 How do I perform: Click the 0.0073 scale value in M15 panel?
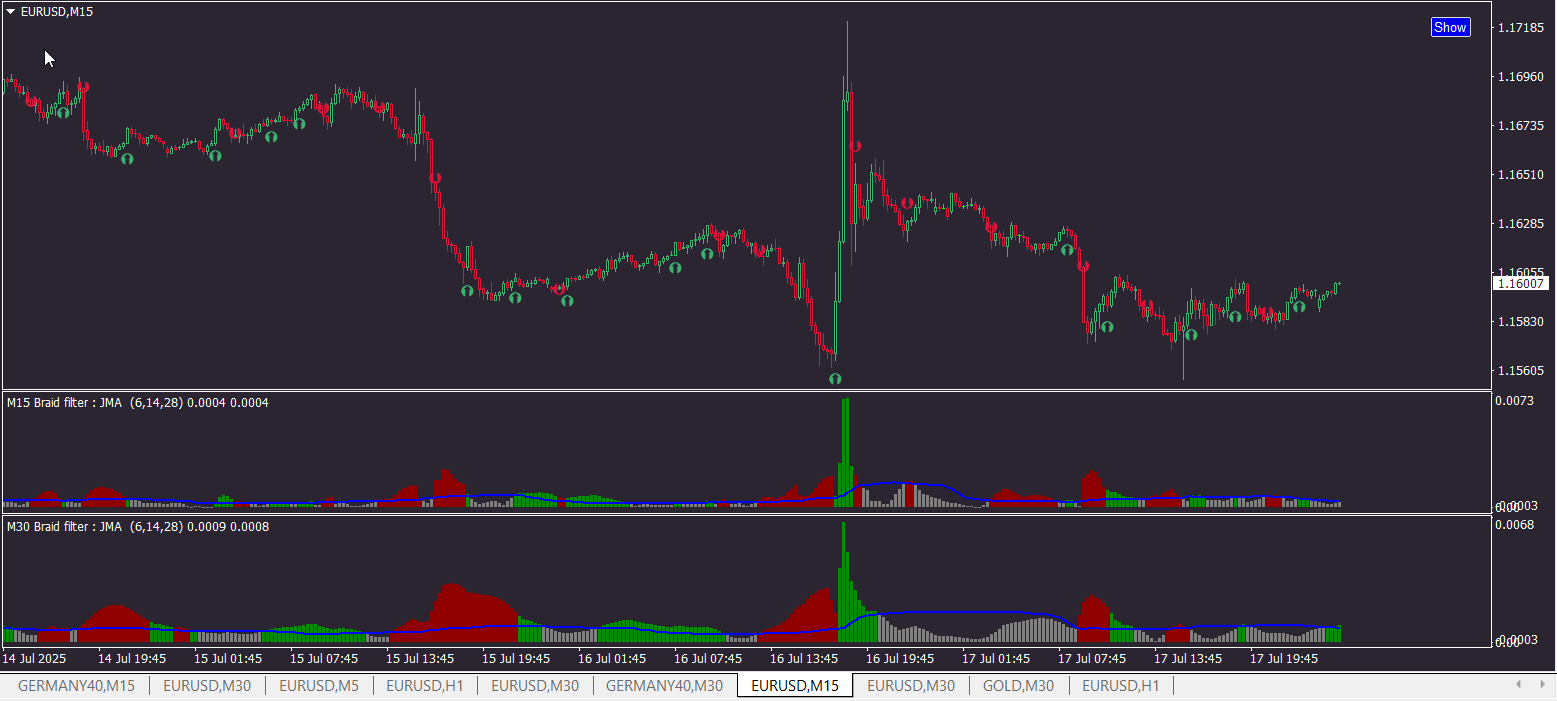(1514, 400)
